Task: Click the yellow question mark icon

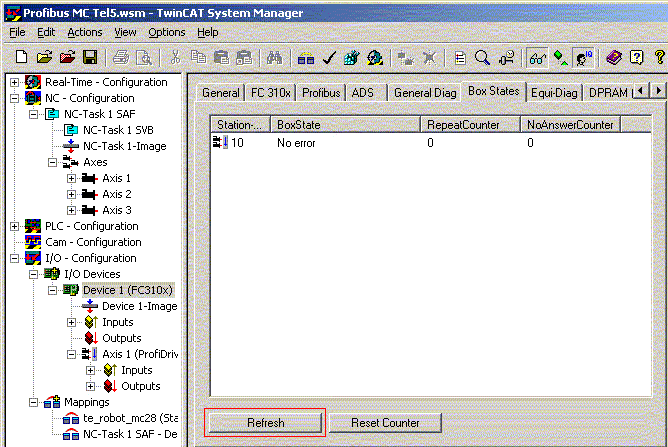Action: [x=659, y=57]
